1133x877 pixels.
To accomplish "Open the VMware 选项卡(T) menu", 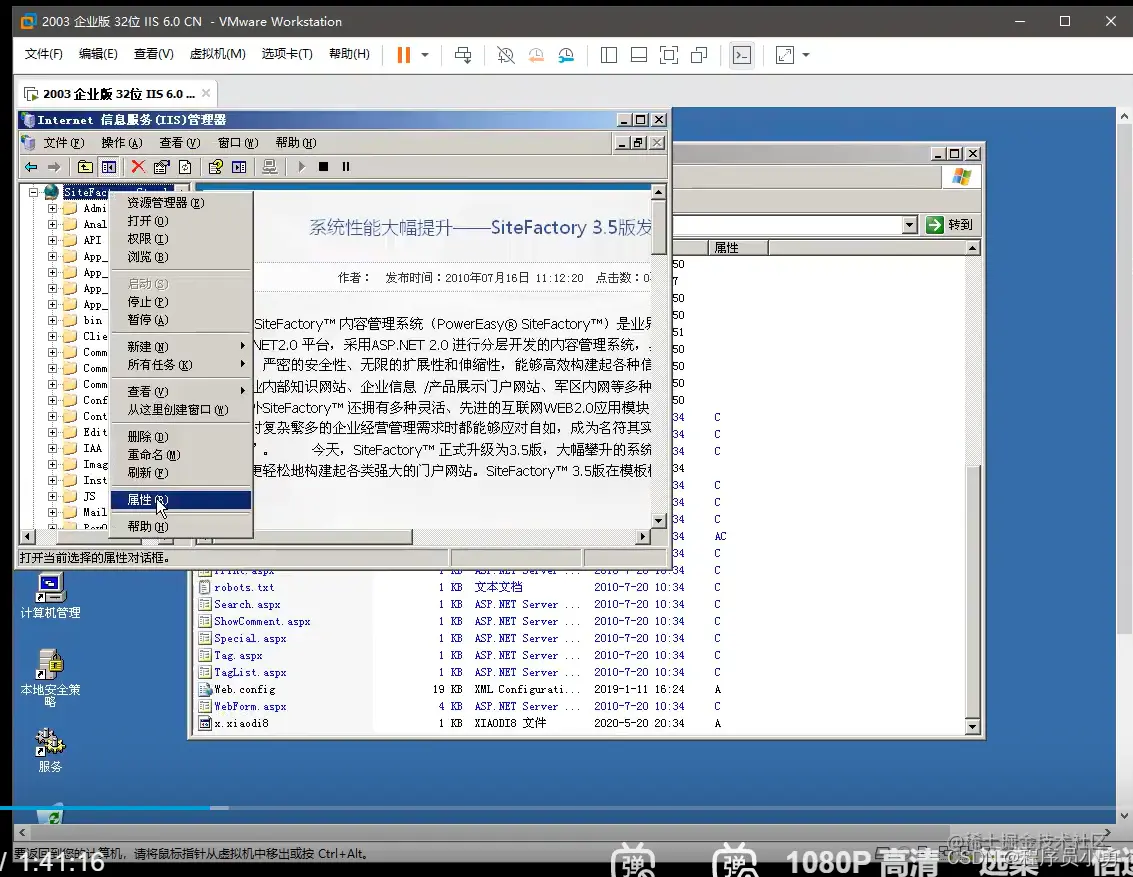I will pos(287,54).
